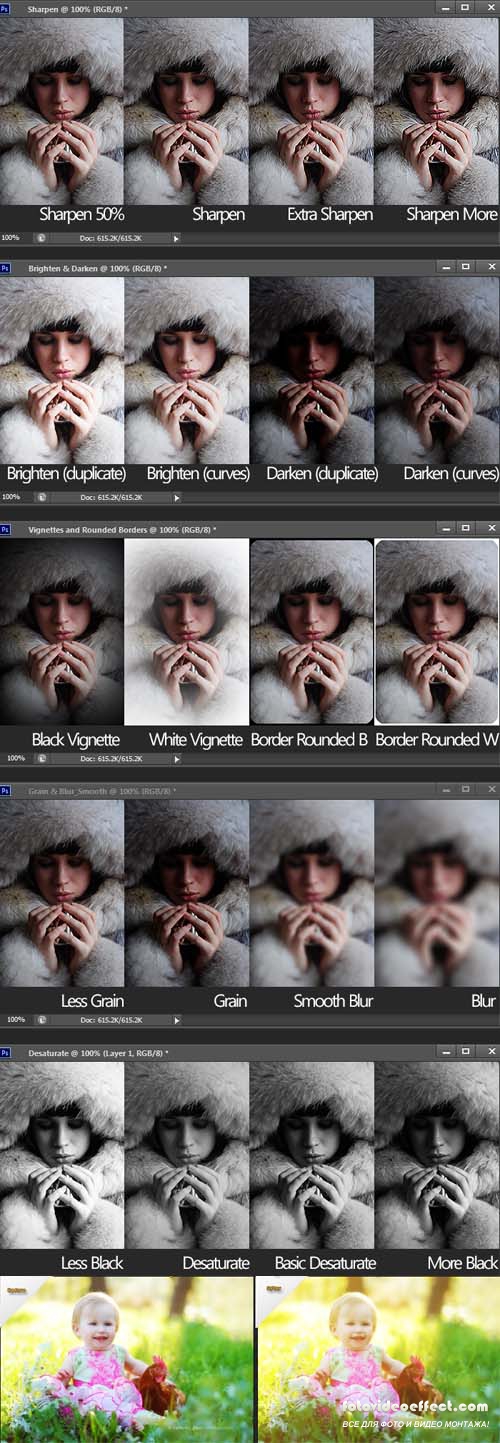The image size is (500, 1443).
Task: Click status bar preview icon in Sharpen window
Action: click(x=41, y=238)
